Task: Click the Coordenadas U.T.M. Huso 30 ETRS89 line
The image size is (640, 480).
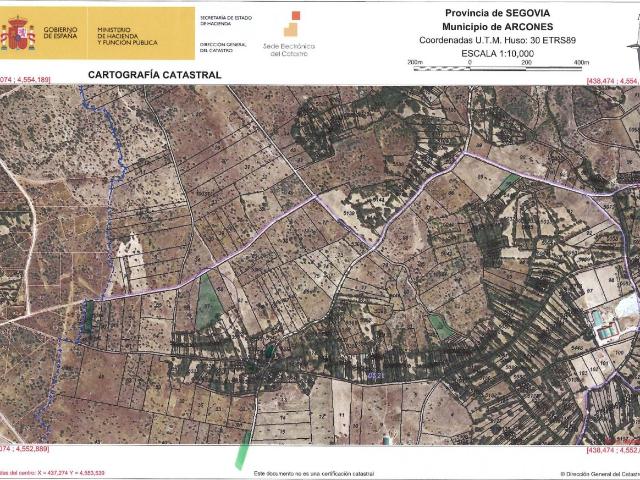Action: (474, 39)
